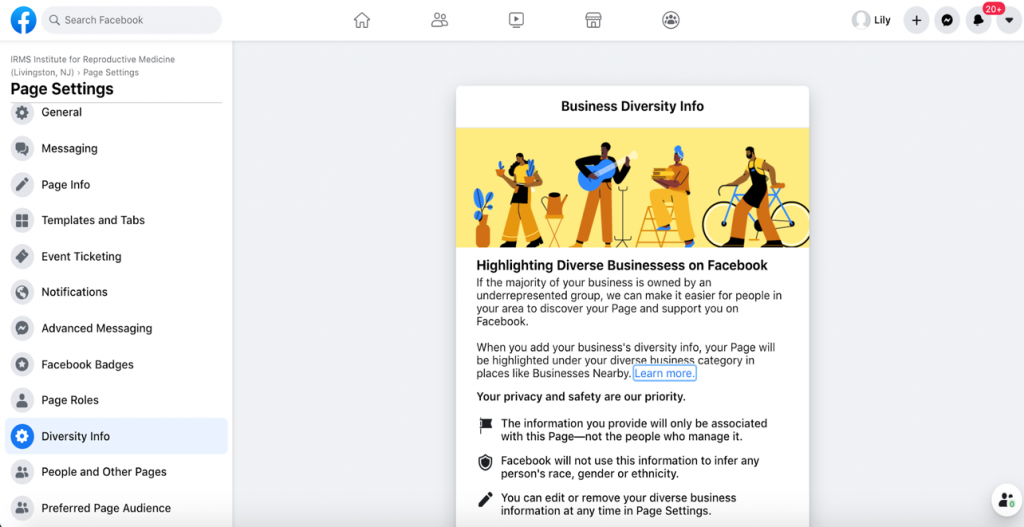Click the Search Facebook field
1024x527 pixels.
click(131, 20)
